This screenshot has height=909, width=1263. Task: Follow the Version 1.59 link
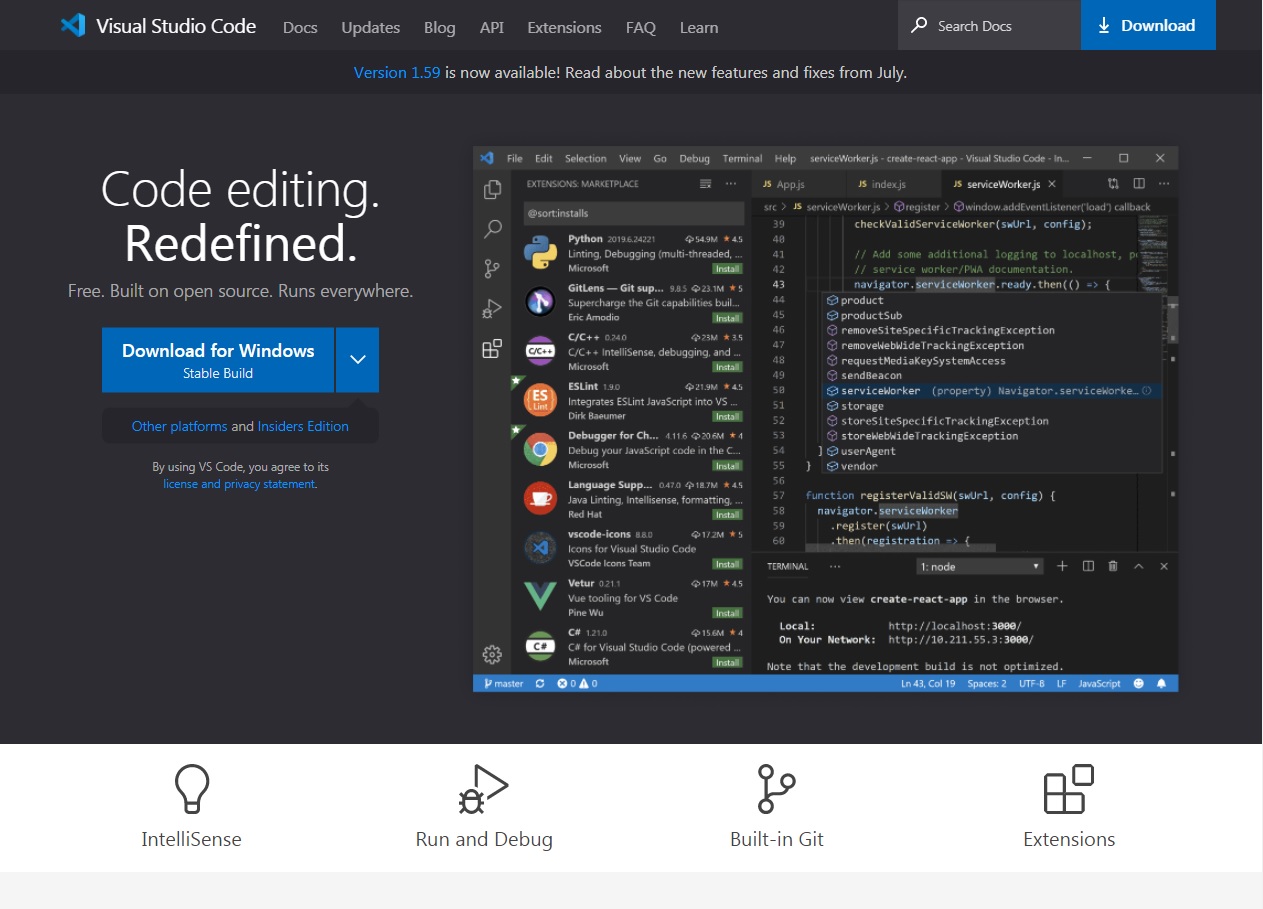(397, 73)
